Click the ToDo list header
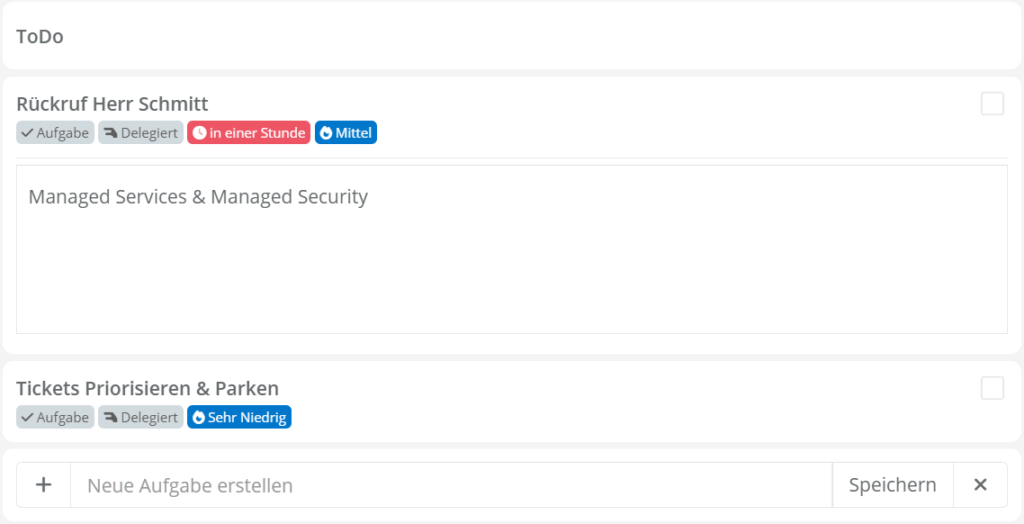Screen dimensions: 1024x524 (40, 36)
